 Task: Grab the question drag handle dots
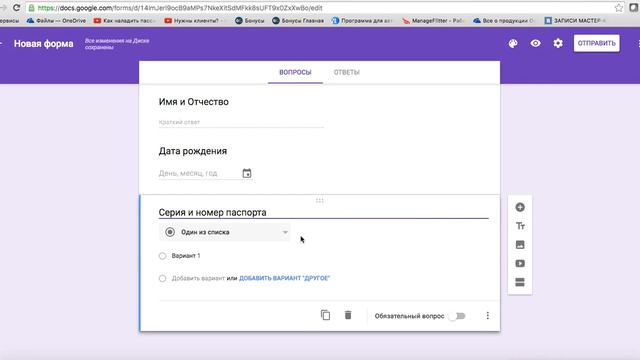[x=320, y=200]
